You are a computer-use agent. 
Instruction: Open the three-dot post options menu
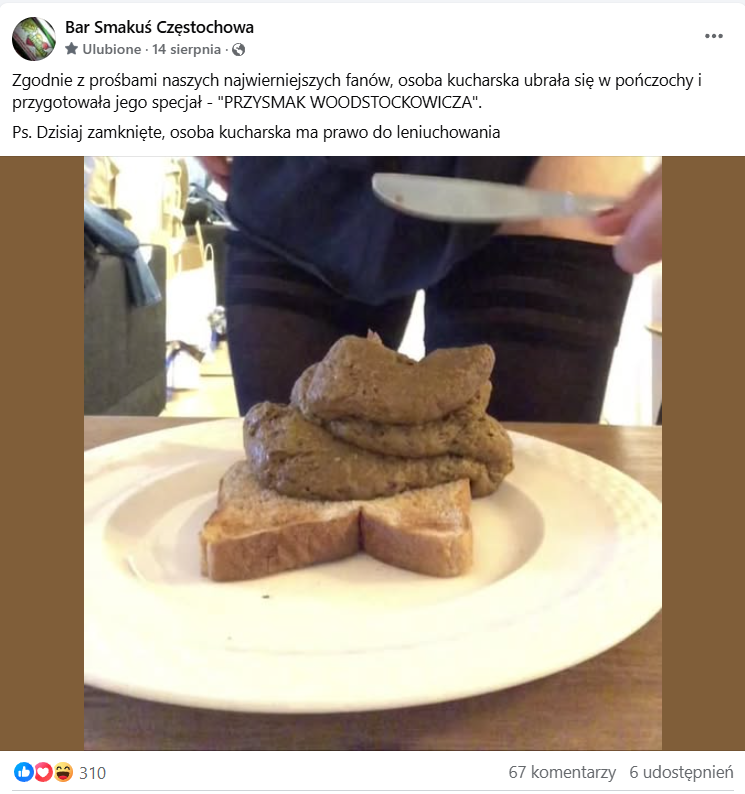coord(714,36)
